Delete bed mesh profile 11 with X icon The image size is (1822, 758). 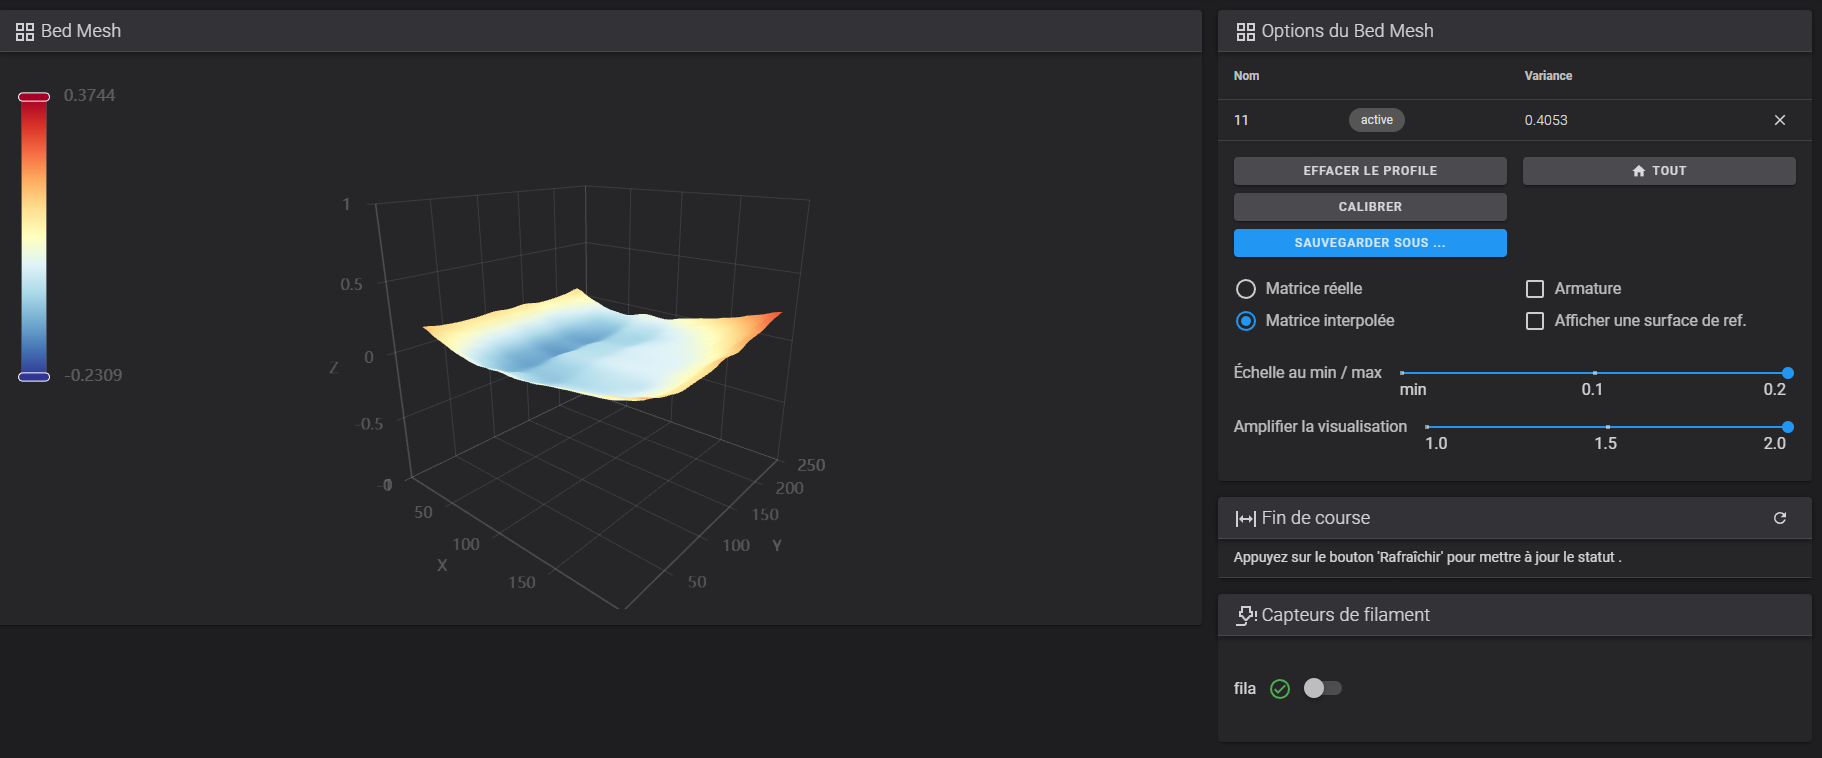click(x=1780, y=120)
